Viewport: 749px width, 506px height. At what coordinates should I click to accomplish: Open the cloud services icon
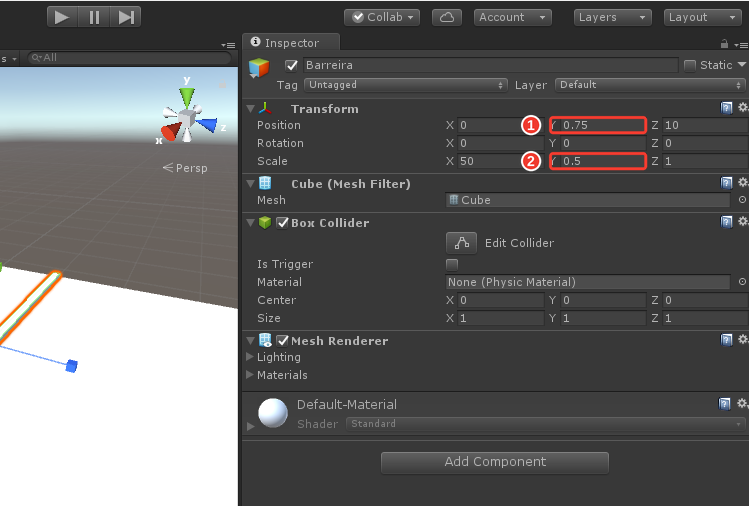[x=447, y=18]
